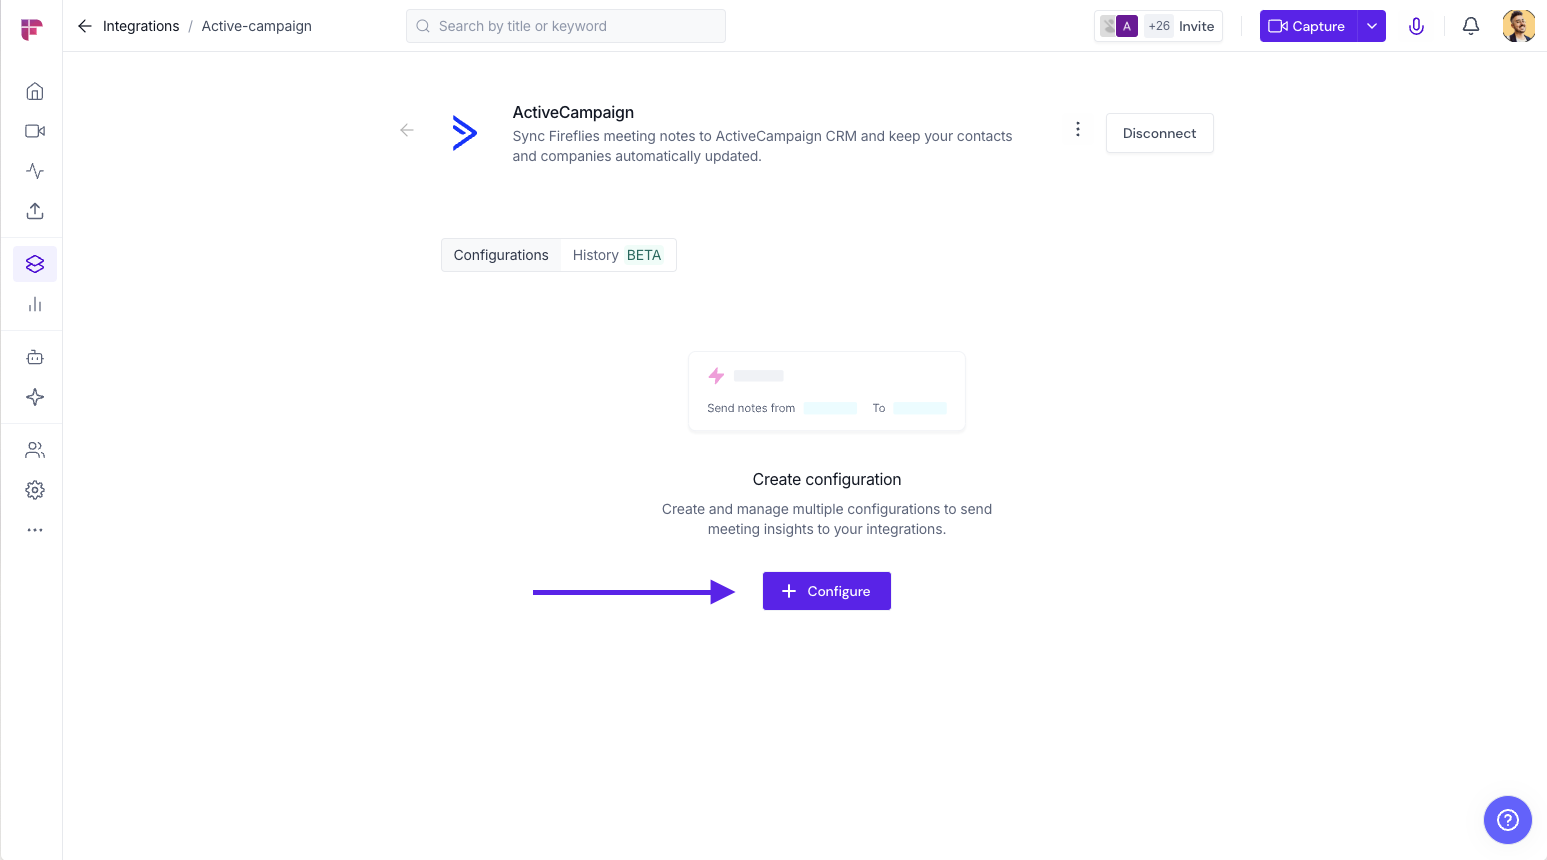Click the Configure button
Image resolution: width=1547 pixels, height=860 pixels.
[826, 591]
